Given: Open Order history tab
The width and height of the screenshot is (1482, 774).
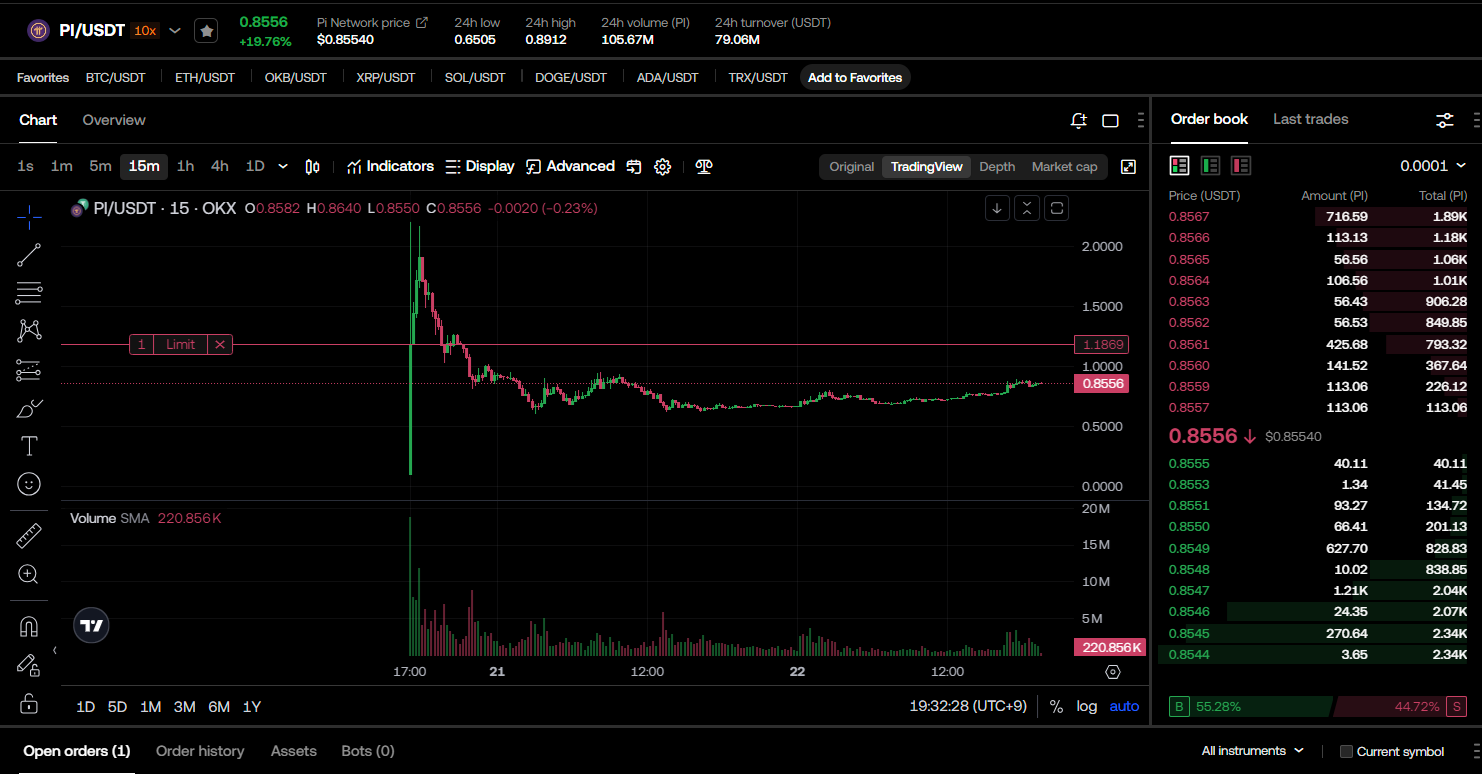Looking at the screenshot, I should click(x=200, y=751).
